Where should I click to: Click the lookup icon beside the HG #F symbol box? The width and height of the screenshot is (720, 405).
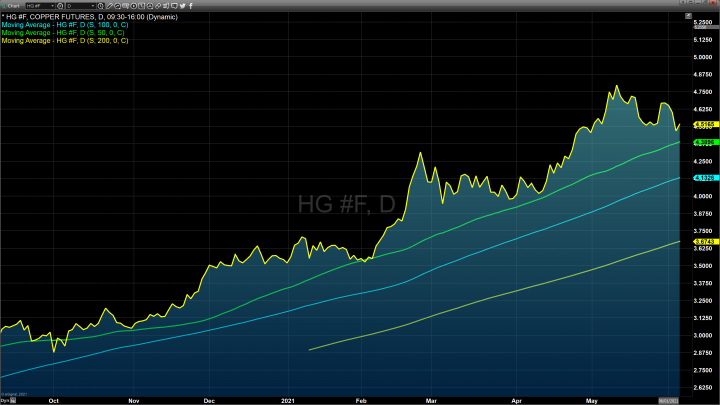point(60,5)
